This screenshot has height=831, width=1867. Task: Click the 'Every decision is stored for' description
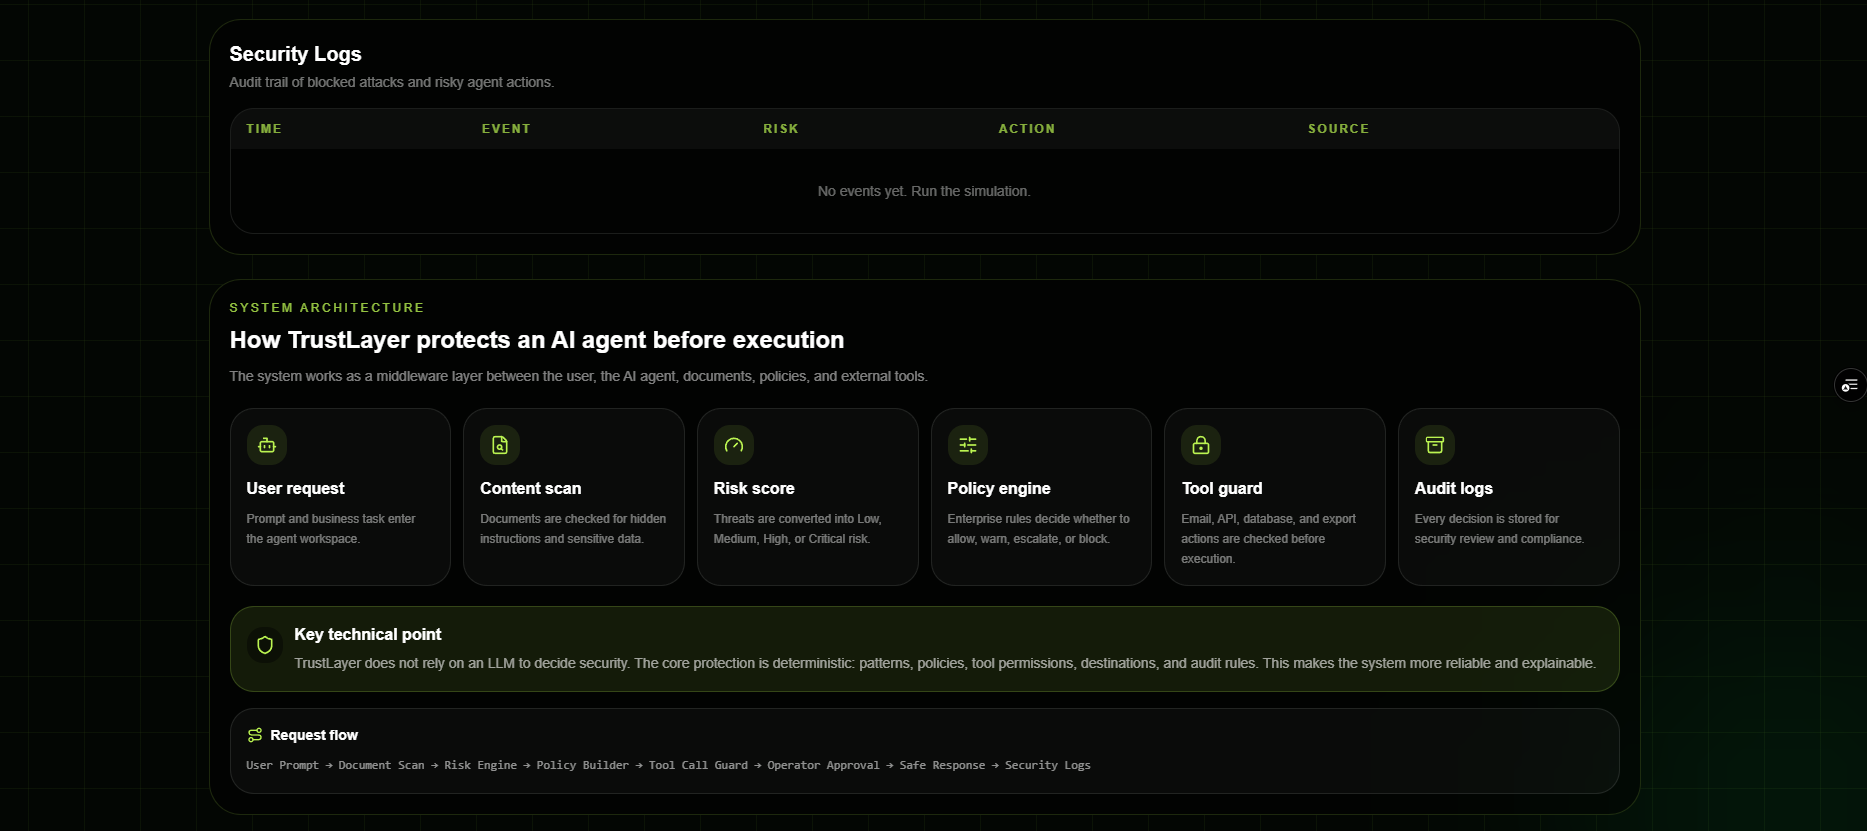[1500, 529]
